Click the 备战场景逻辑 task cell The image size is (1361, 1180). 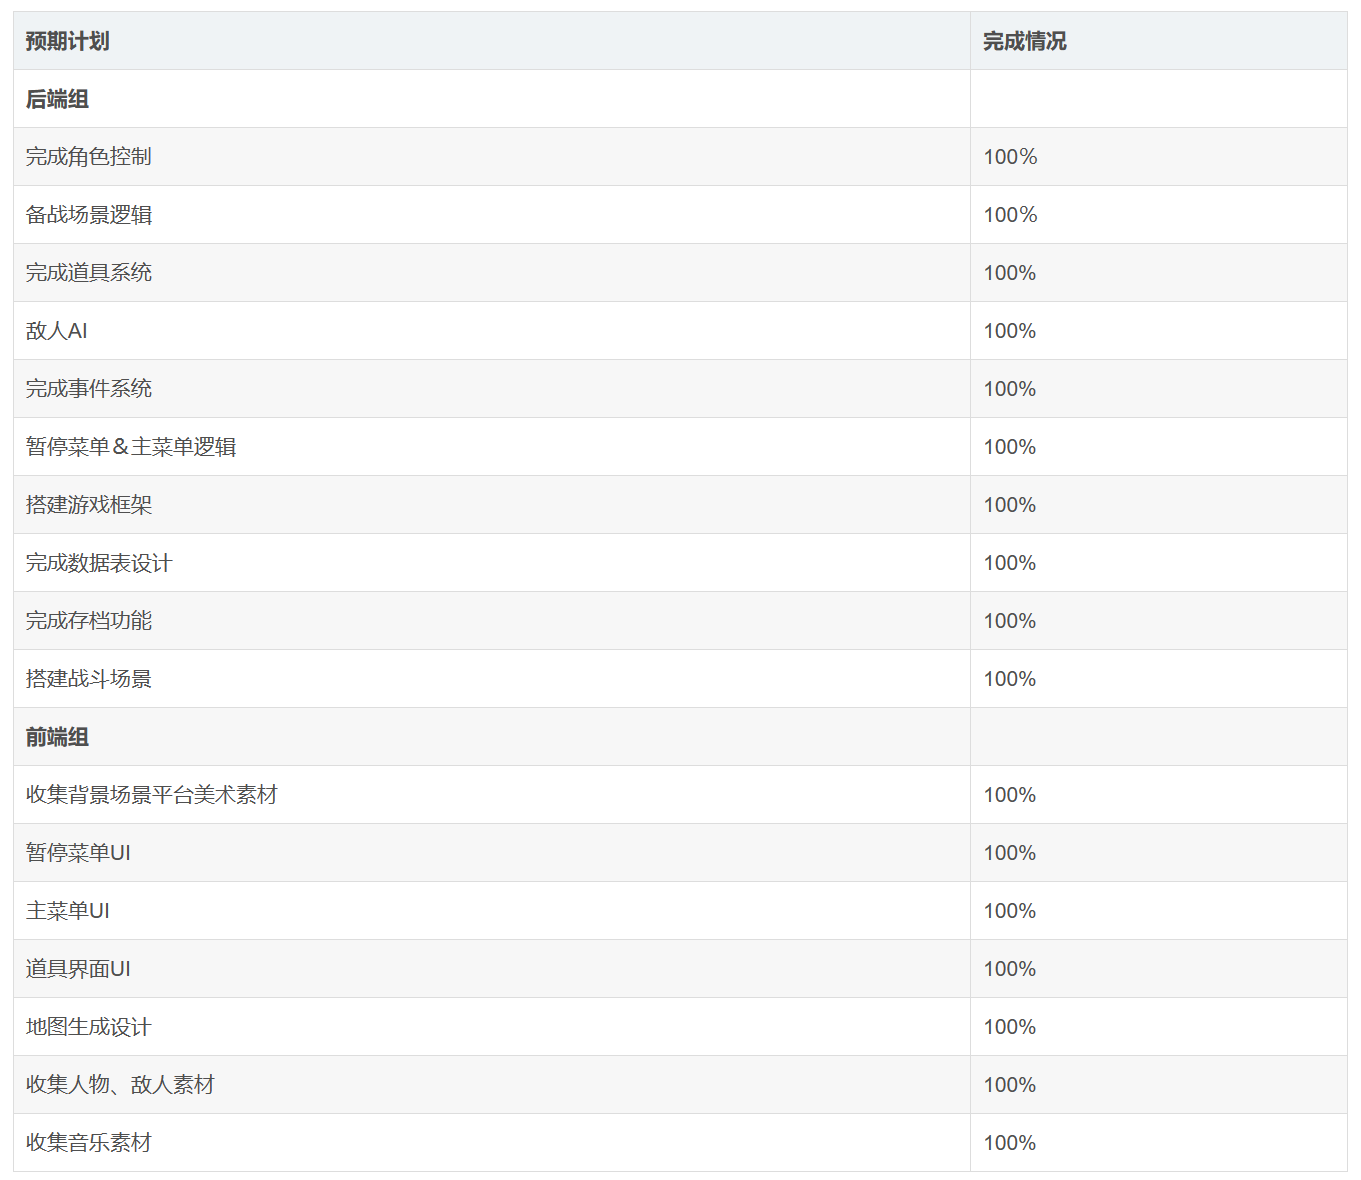[89, 215]
